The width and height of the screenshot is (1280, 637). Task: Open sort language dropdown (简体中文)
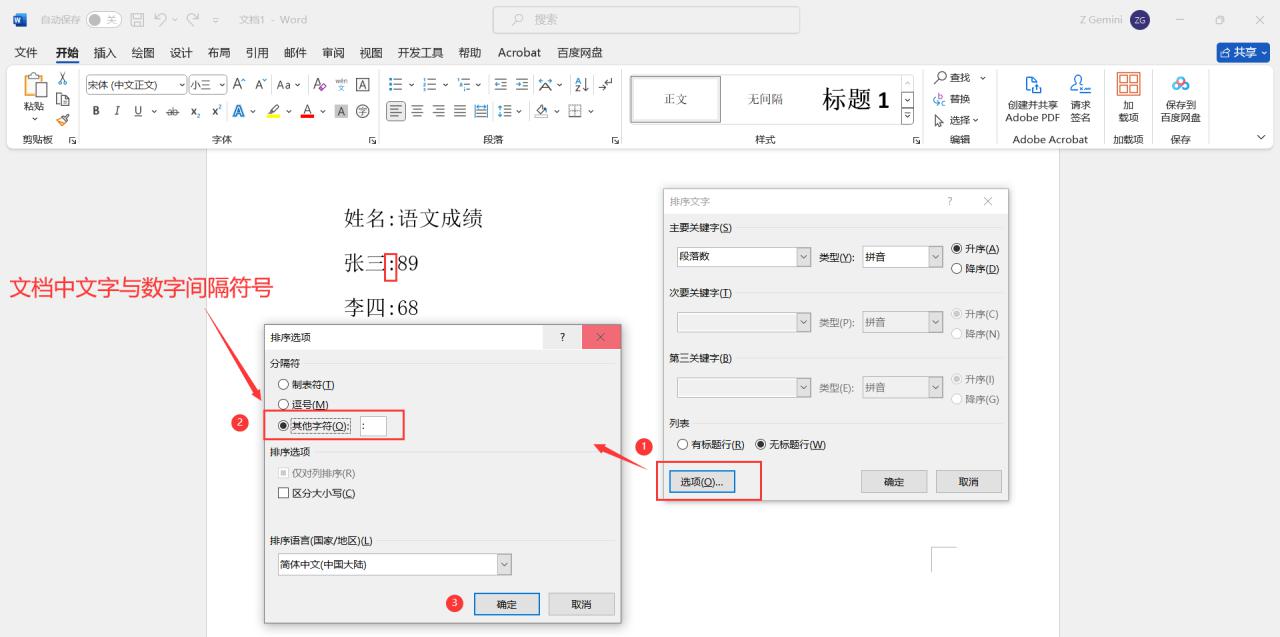[504, 565]
